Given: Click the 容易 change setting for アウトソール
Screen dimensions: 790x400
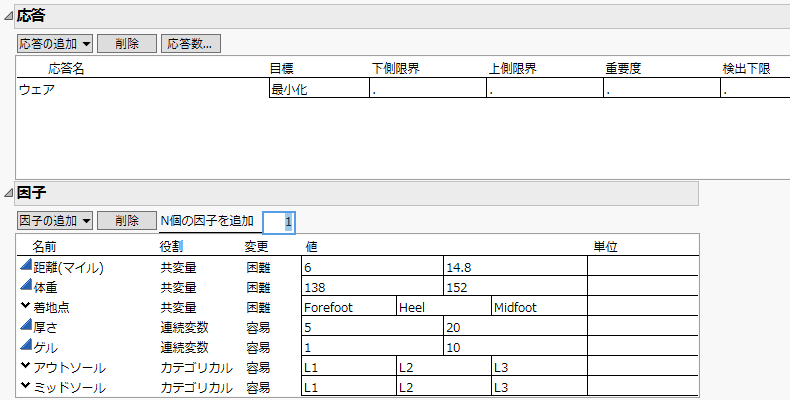Looking at the screenshot, I should pyautogui.click(x=258, y=368).
